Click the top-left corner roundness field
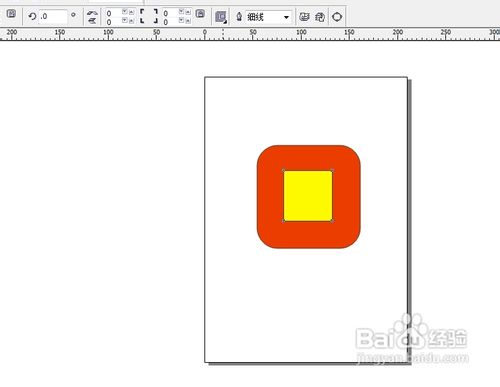The height and width of the screenshot is (387, 500). (x=113, y=13)
